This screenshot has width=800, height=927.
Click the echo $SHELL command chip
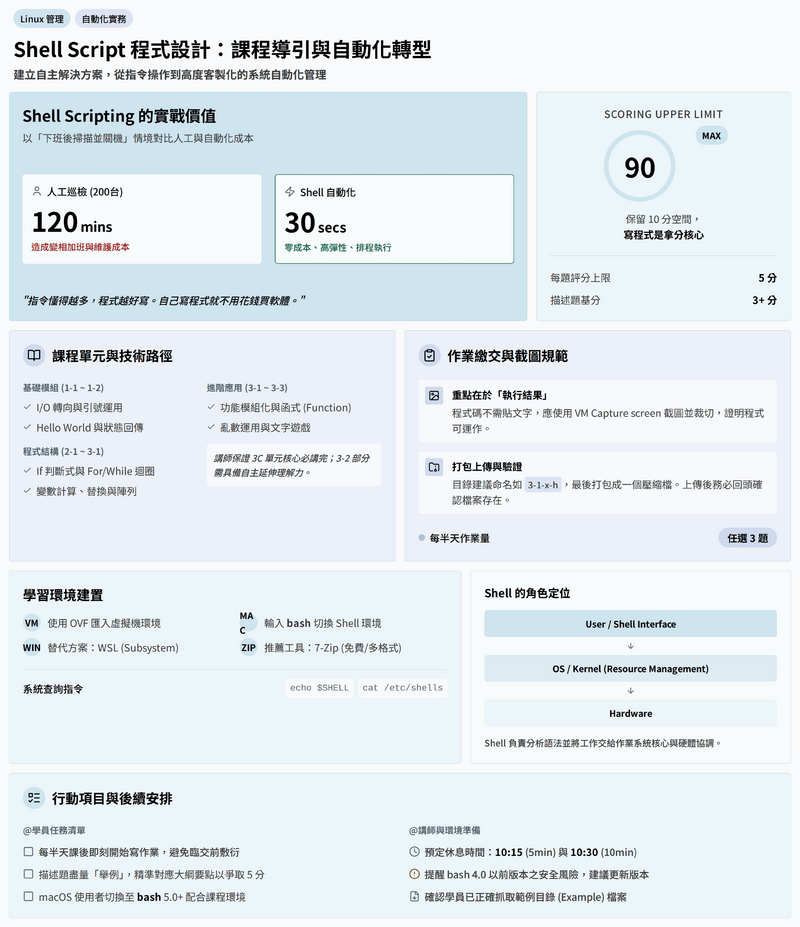point(319,688)
